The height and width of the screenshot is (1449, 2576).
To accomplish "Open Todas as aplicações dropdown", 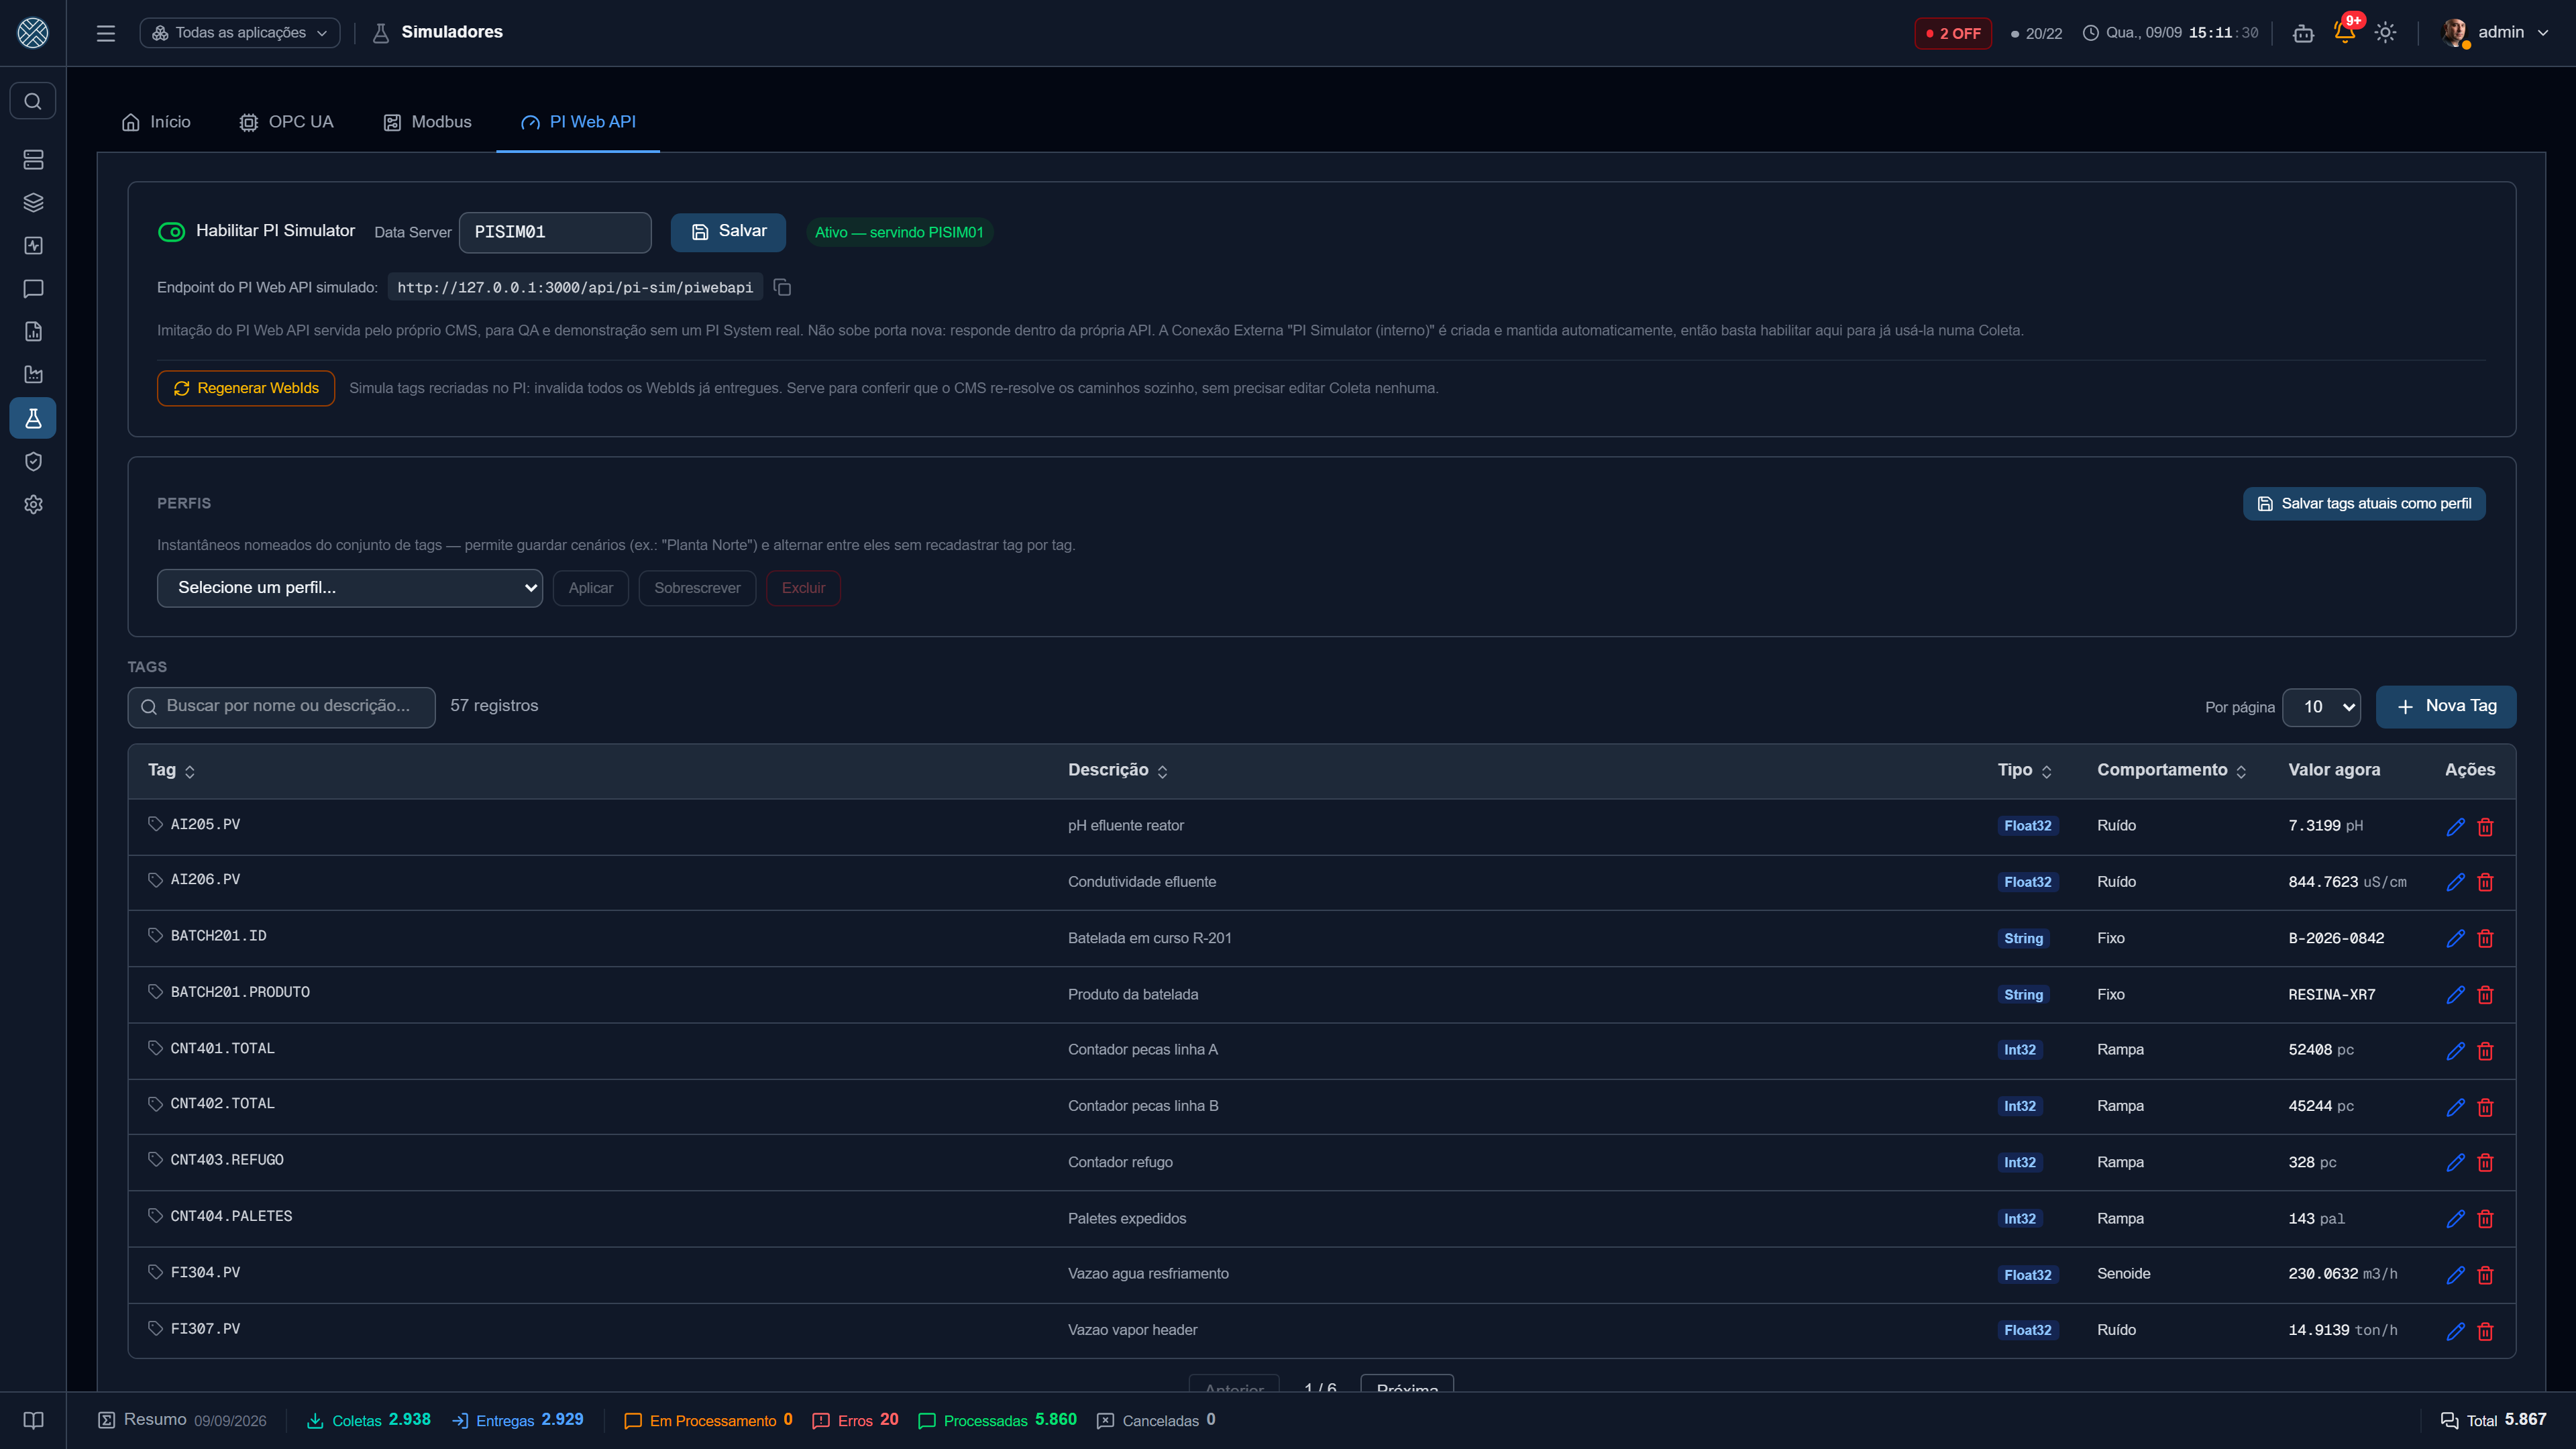I will click(240, 33).
